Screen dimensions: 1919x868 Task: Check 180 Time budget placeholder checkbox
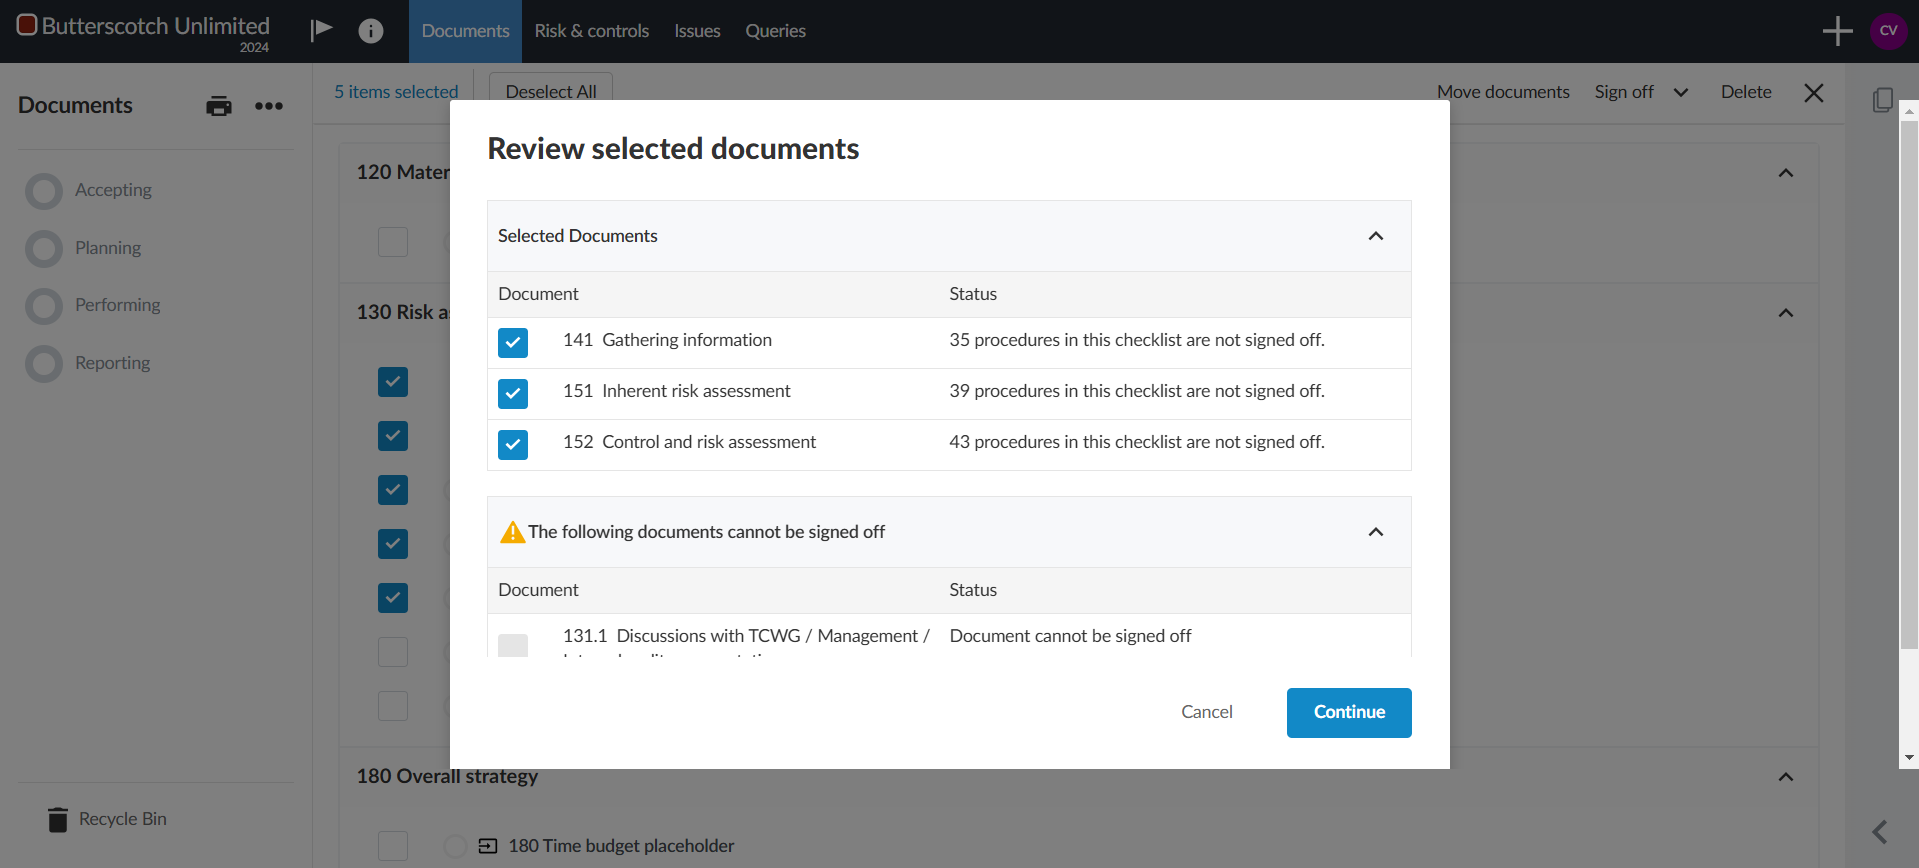[x=393, y=846]
